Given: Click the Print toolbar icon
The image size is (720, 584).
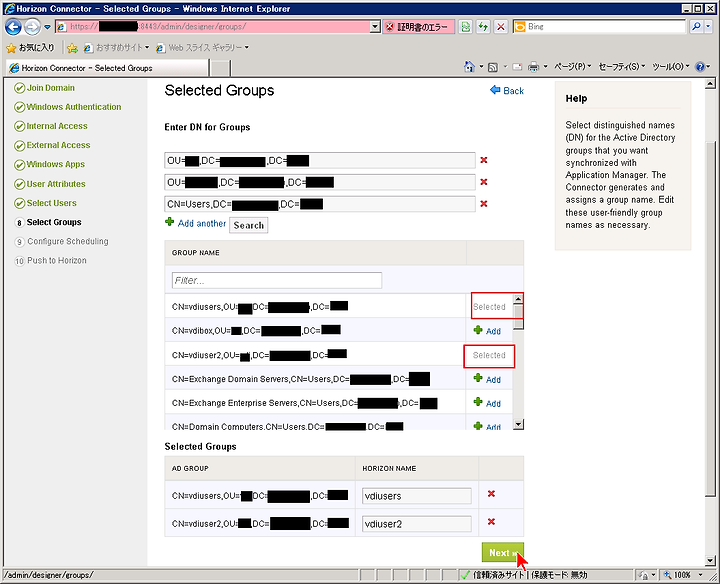Looking at the screenshot, I should pyautogui.click(x=533, y=67).
